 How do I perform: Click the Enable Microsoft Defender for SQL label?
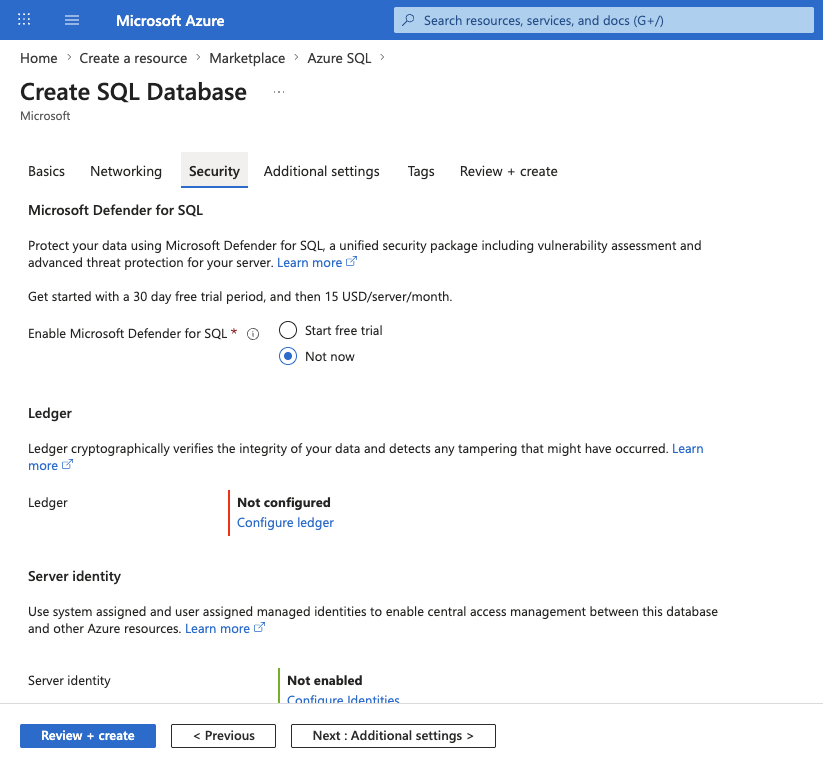coord(128,333)
